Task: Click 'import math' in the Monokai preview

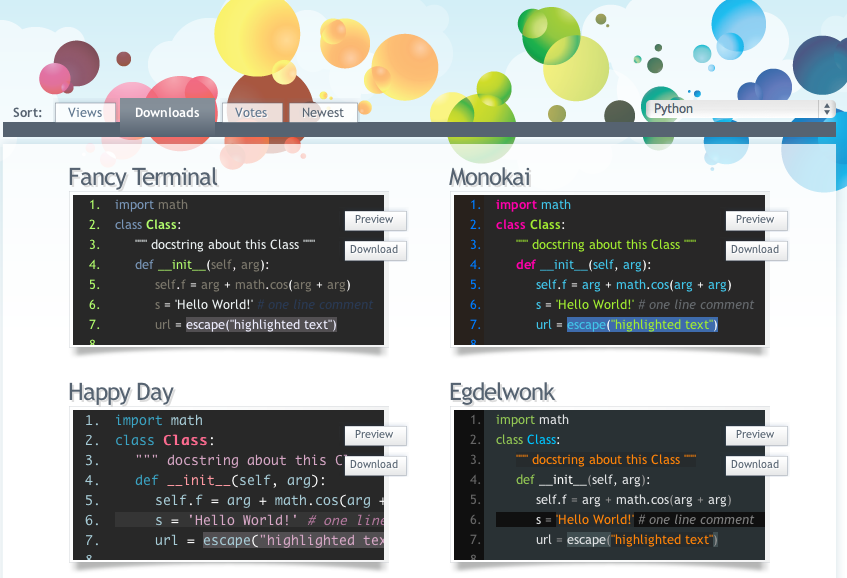Action: coord(533,205)
